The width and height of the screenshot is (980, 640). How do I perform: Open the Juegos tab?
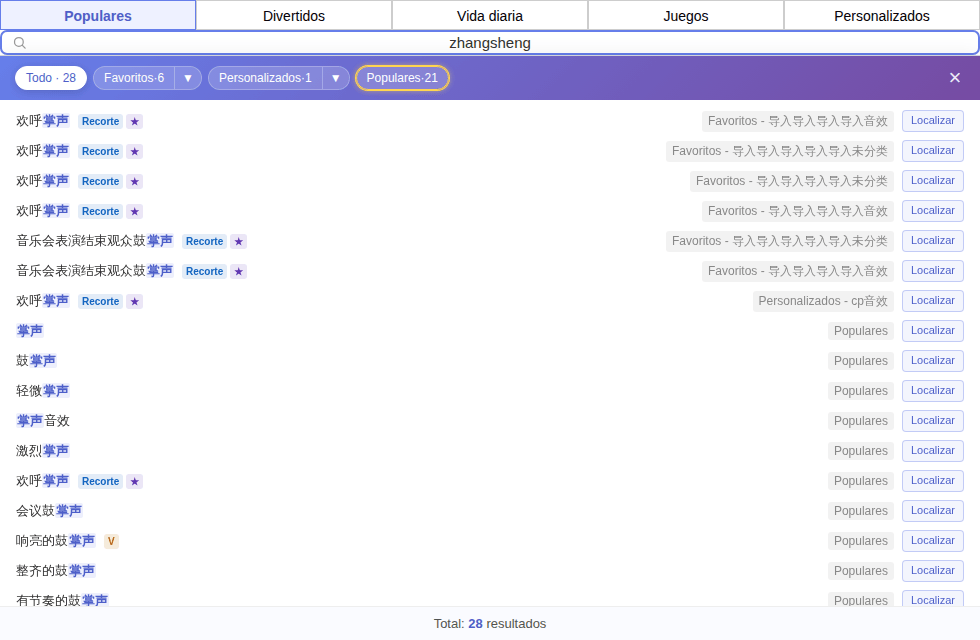(686, 16)
